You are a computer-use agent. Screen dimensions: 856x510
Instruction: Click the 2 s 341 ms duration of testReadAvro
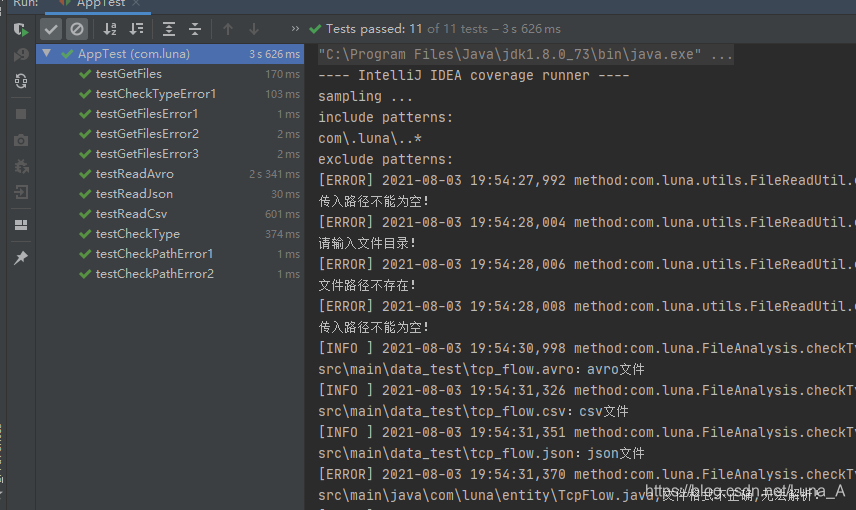tap(275, 174)
